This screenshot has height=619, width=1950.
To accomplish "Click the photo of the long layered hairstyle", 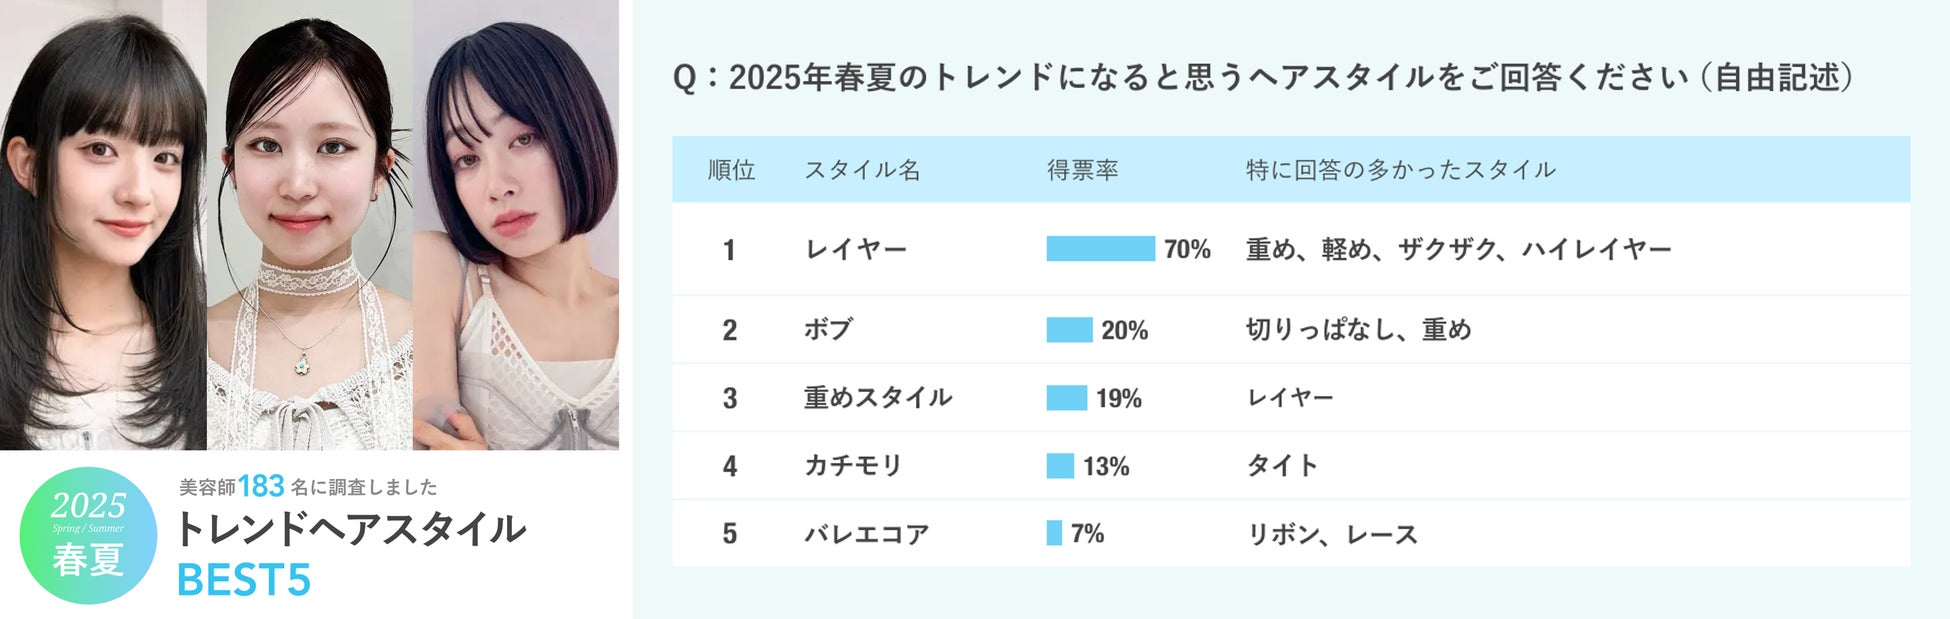I will click(103, 225).
